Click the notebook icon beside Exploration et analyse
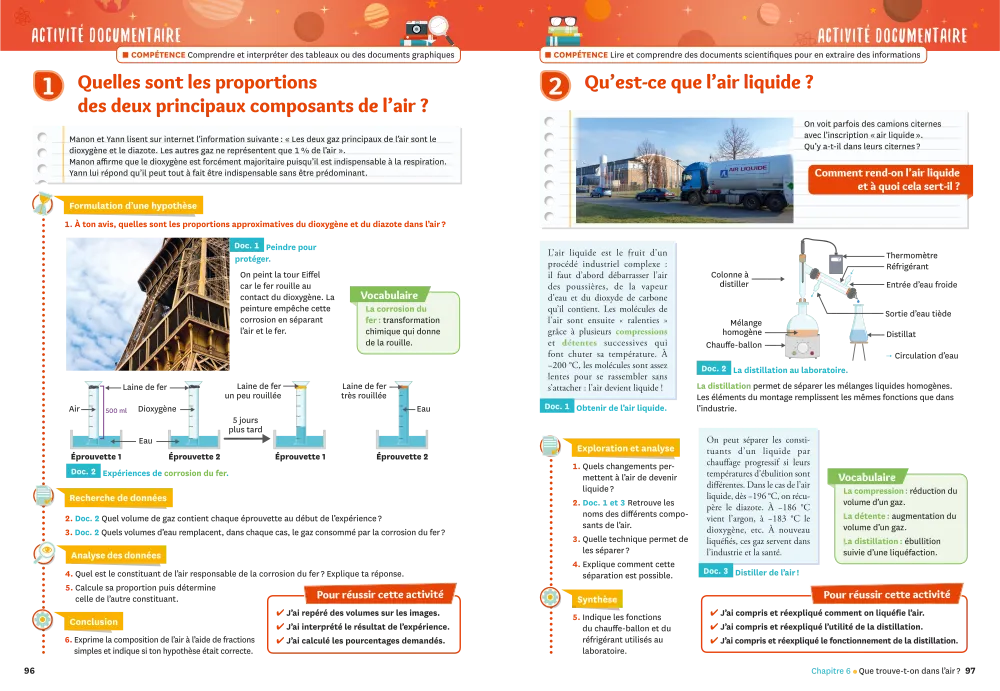1000x691 pixels. (x=550, y=446)
